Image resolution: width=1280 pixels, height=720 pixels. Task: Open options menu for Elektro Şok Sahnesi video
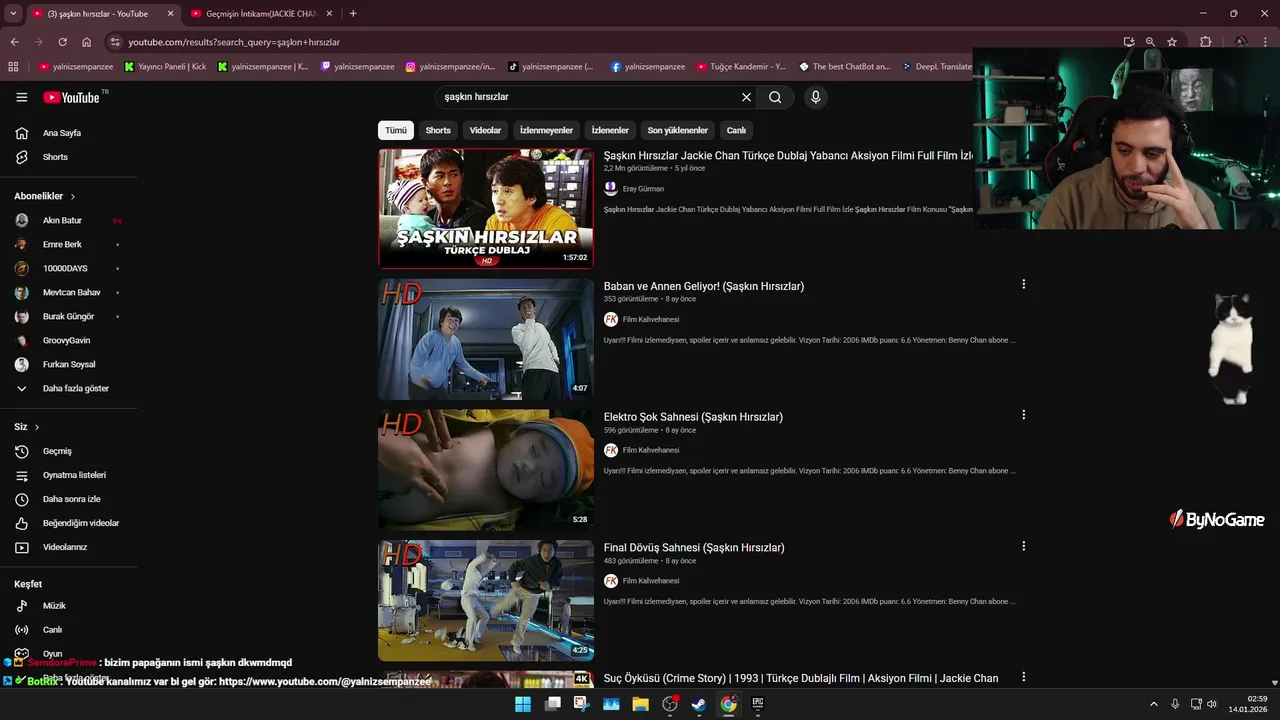click(x=1023, y=415)
